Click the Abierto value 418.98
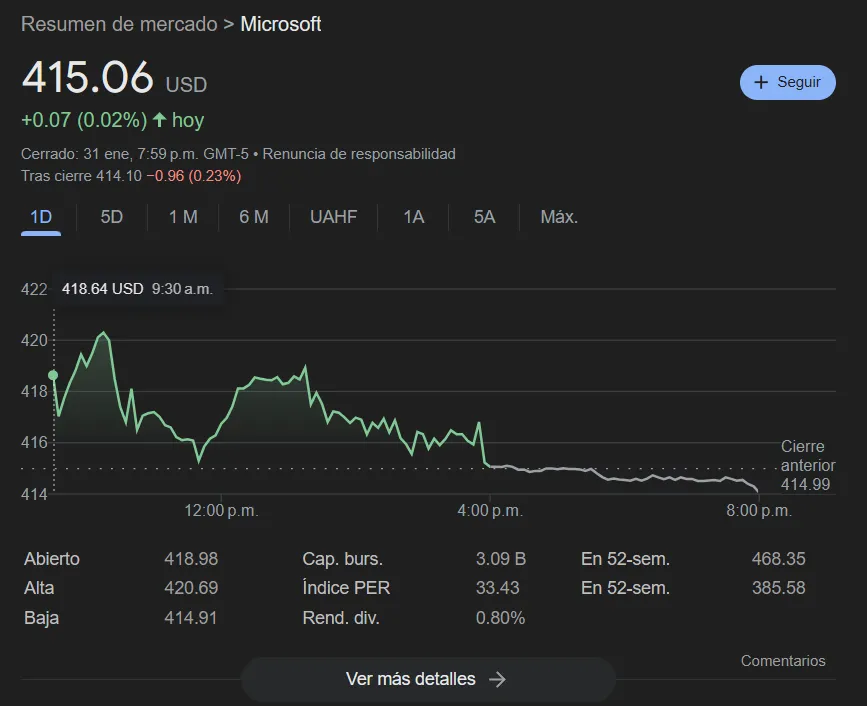 [x=191, y=559]
